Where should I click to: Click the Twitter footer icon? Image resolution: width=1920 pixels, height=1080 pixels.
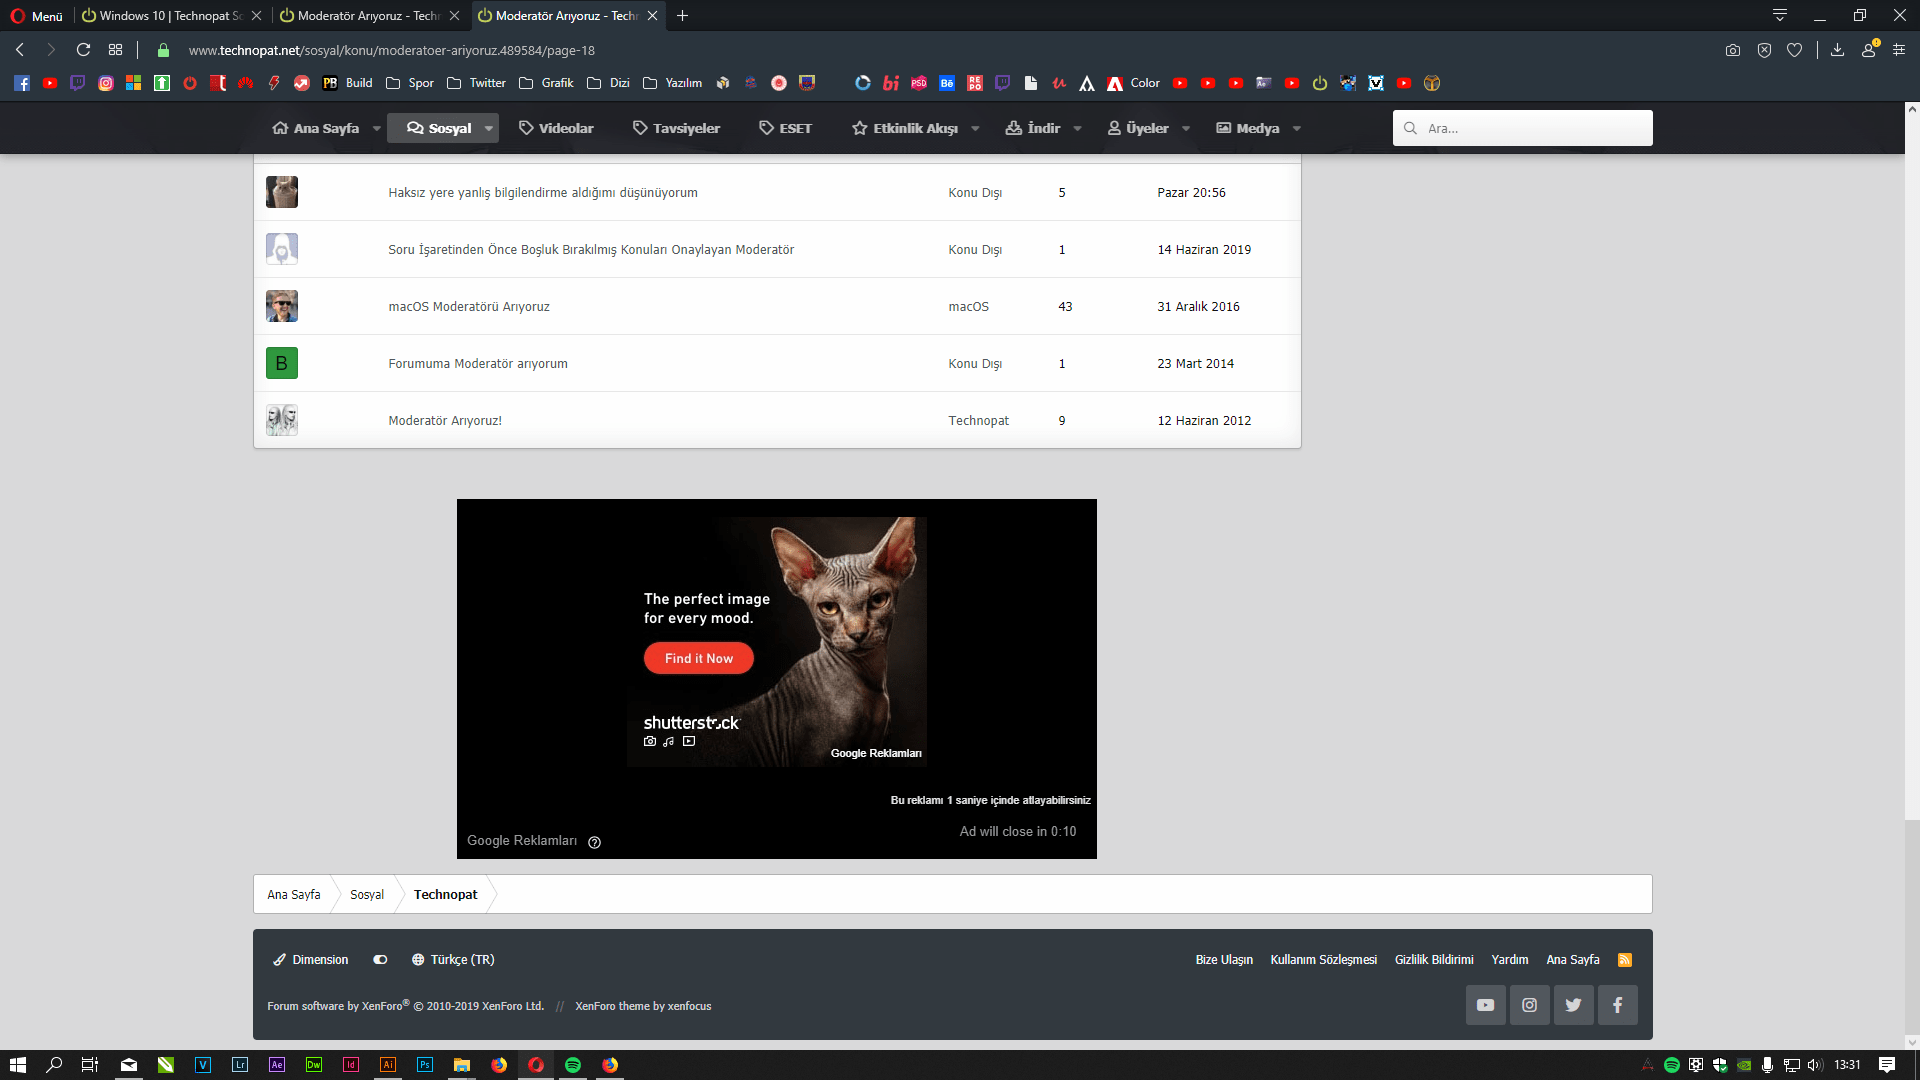1573,1005
